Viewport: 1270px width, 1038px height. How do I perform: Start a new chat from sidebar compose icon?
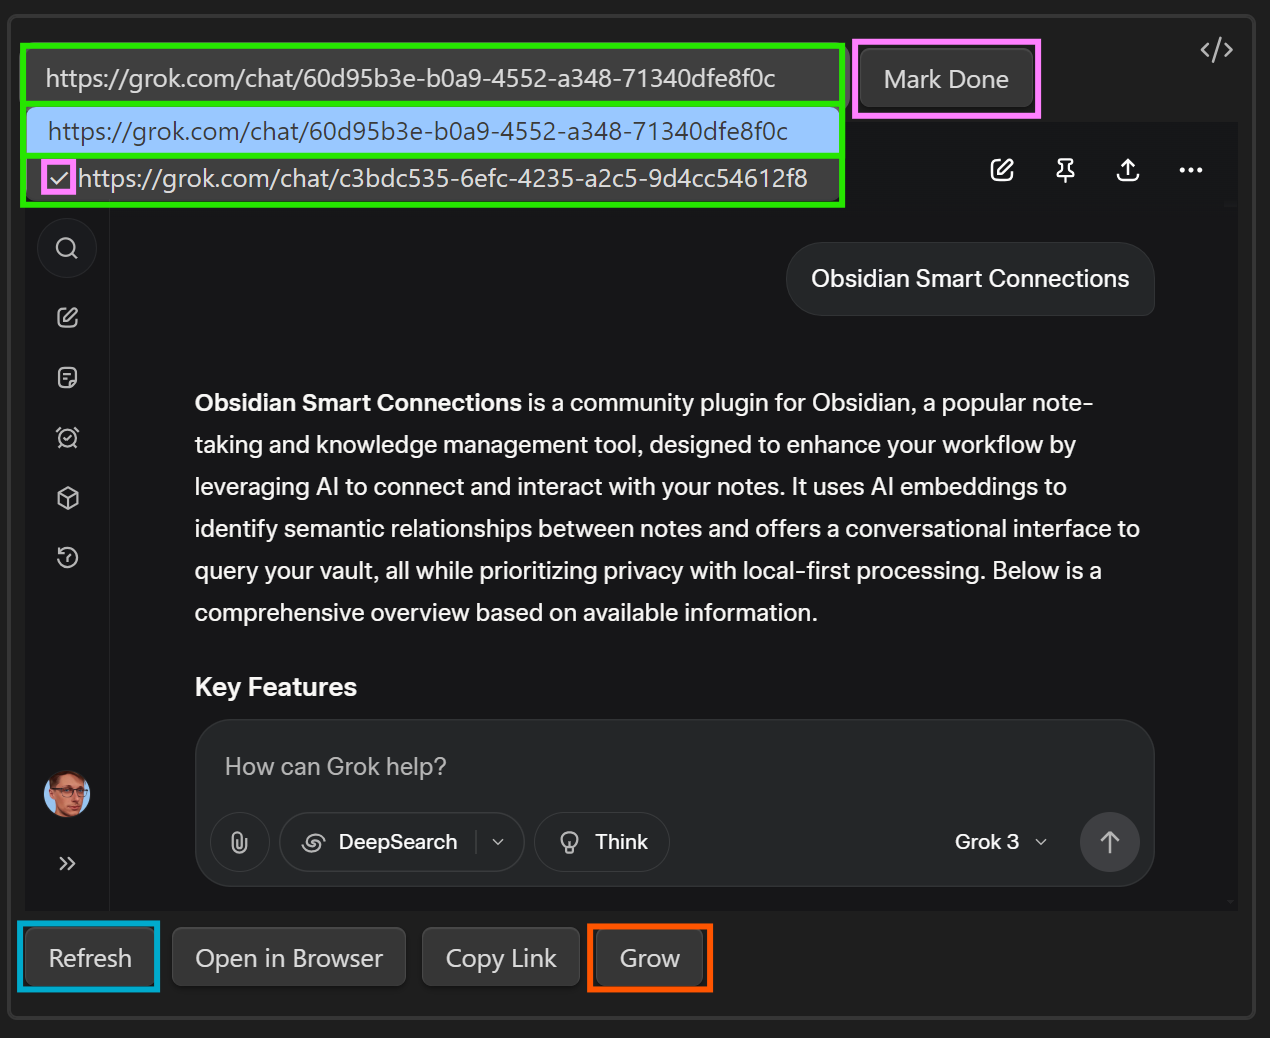tap(67, 318)
